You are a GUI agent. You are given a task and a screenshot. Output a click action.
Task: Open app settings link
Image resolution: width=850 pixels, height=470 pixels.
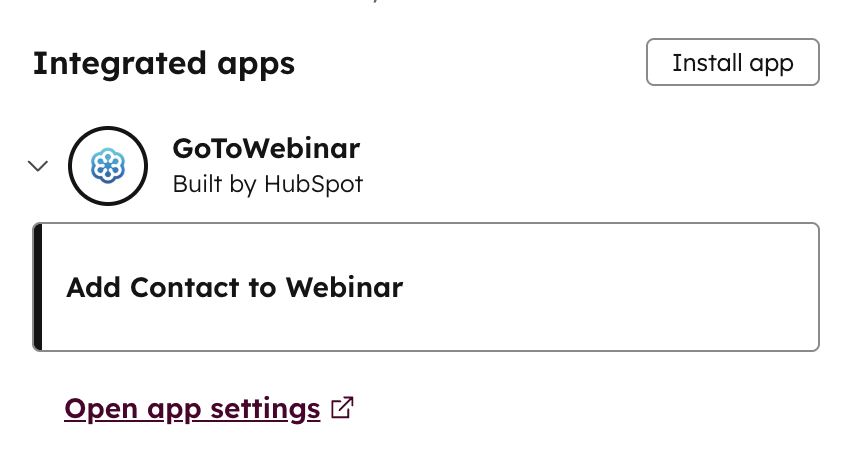(192, 409)
